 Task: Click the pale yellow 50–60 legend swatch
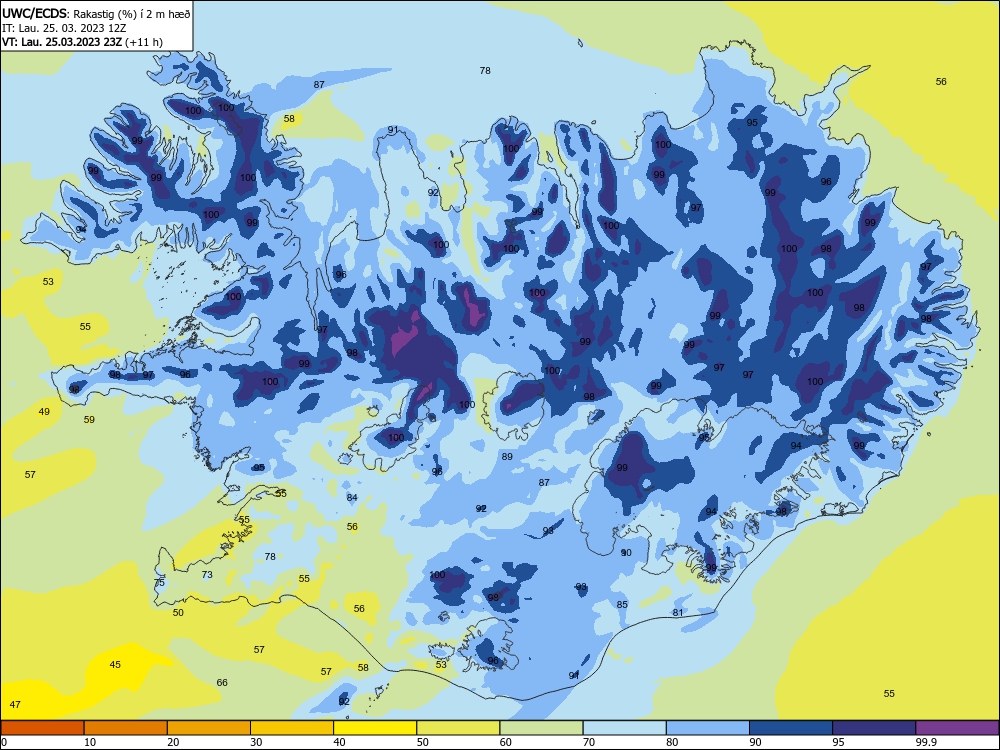click(458, 728)
